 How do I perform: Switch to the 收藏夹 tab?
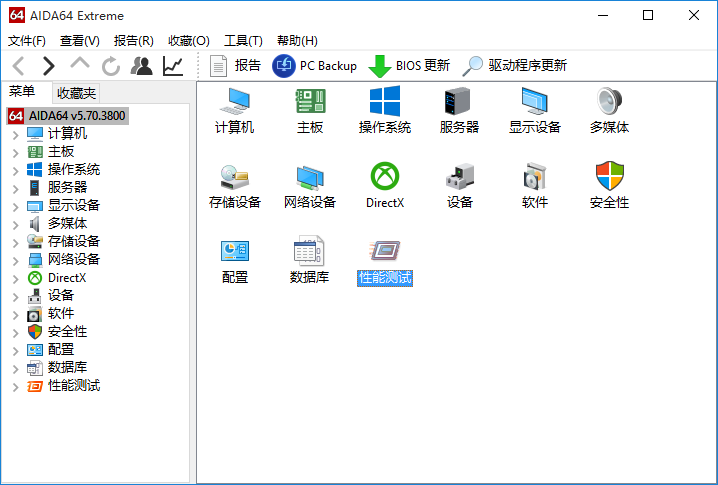(76, 93)
